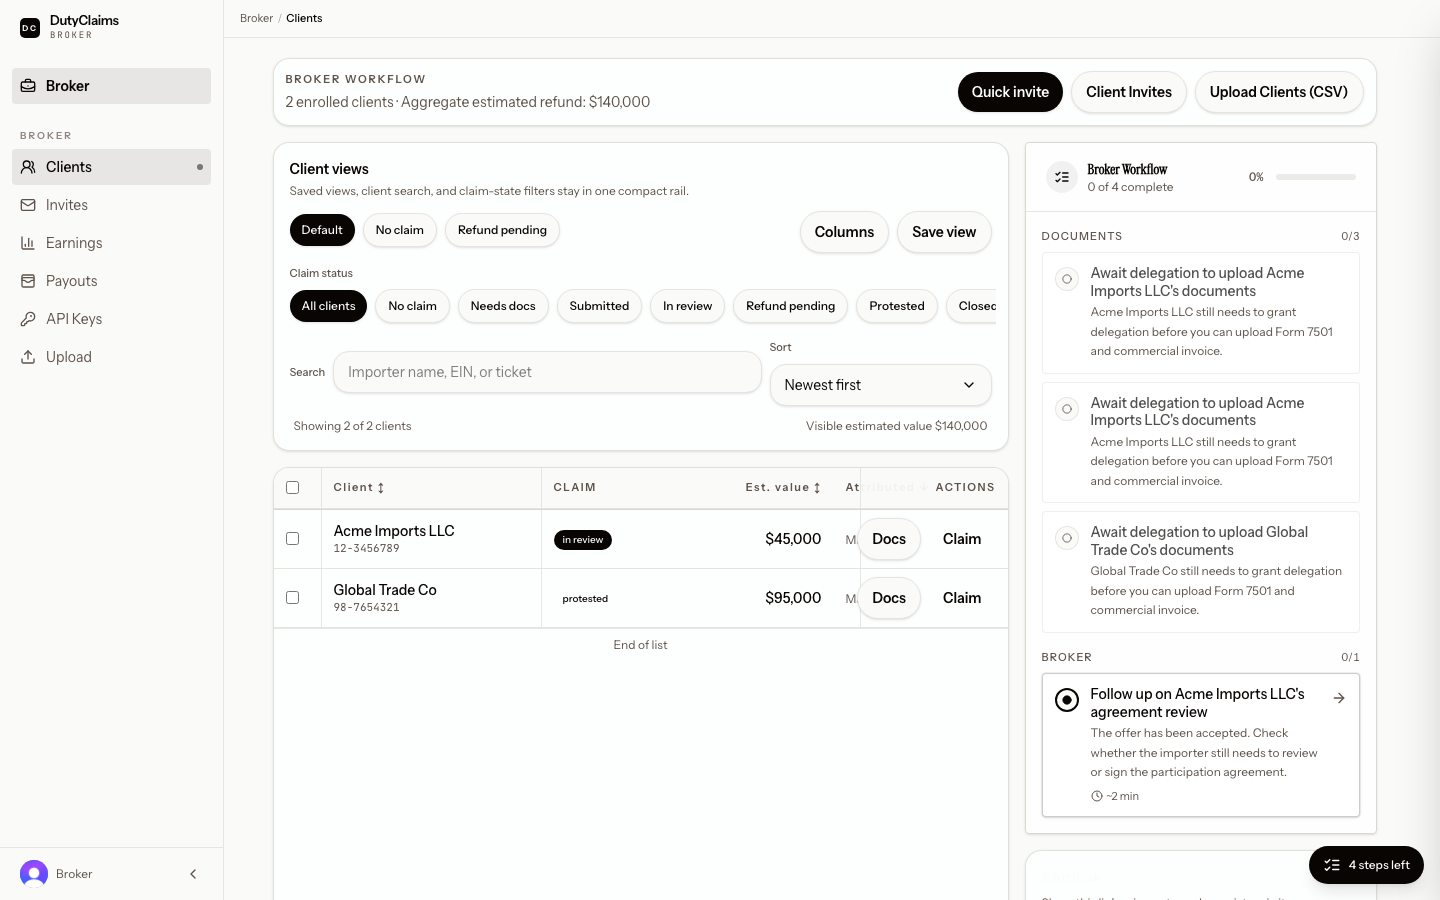
Task: Open Claim for Global Trade Co
Action: pyautogui.click(x=962, y=598)
